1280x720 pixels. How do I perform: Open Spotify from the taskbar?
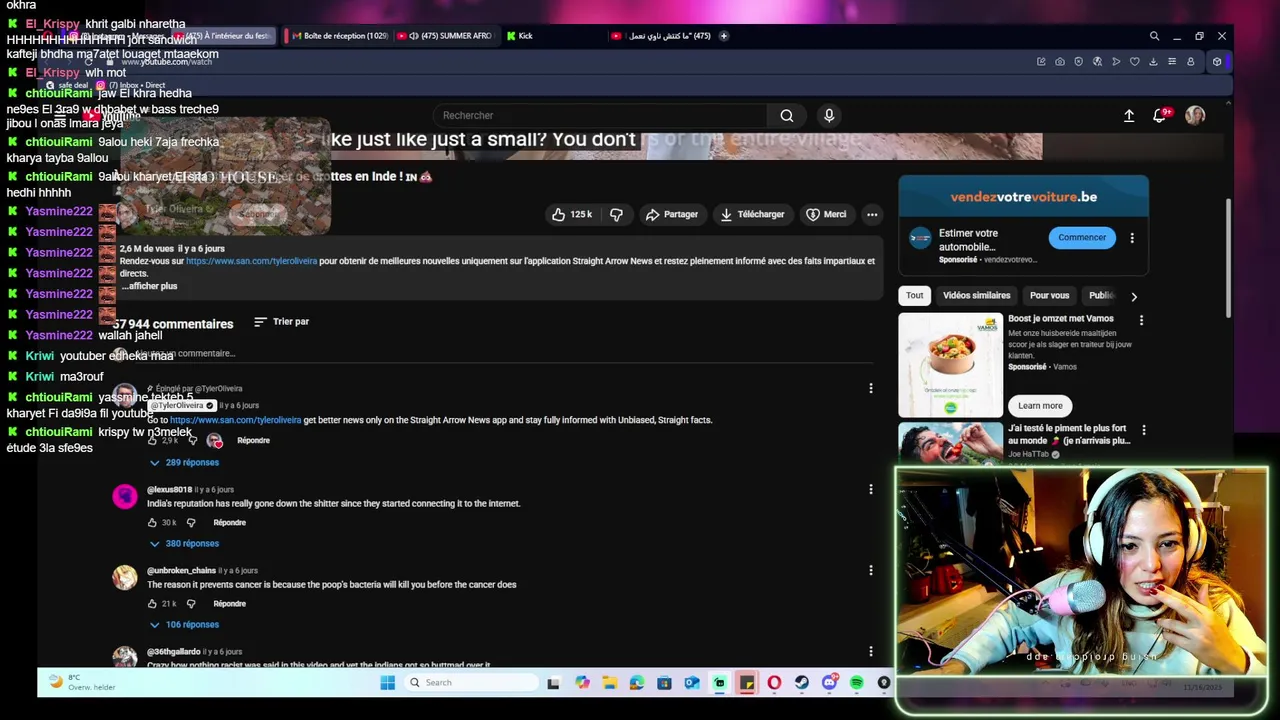[x=857, y=683]
